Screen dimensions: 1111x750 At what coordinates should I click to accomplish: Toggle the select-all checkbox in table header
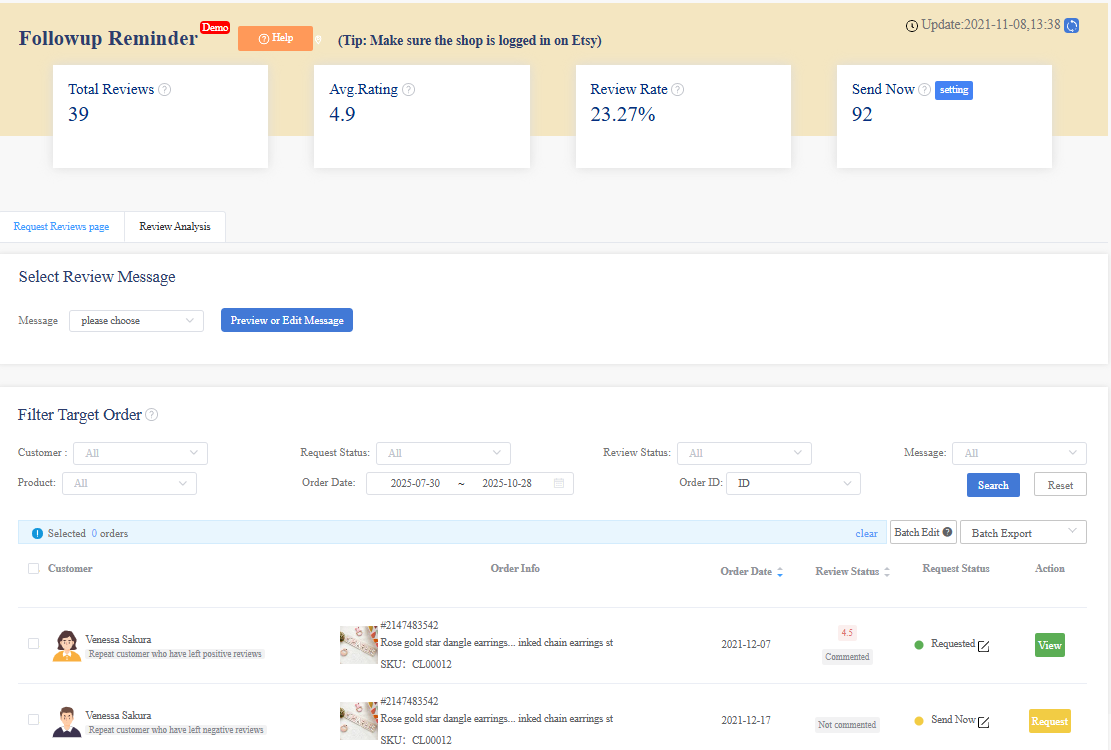pos(33,568)
